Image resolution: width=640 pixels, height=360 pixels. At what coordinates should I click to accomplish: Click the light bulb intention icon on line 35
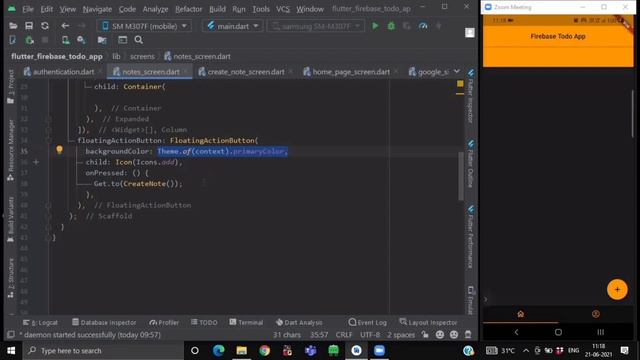tap(59, 150)
